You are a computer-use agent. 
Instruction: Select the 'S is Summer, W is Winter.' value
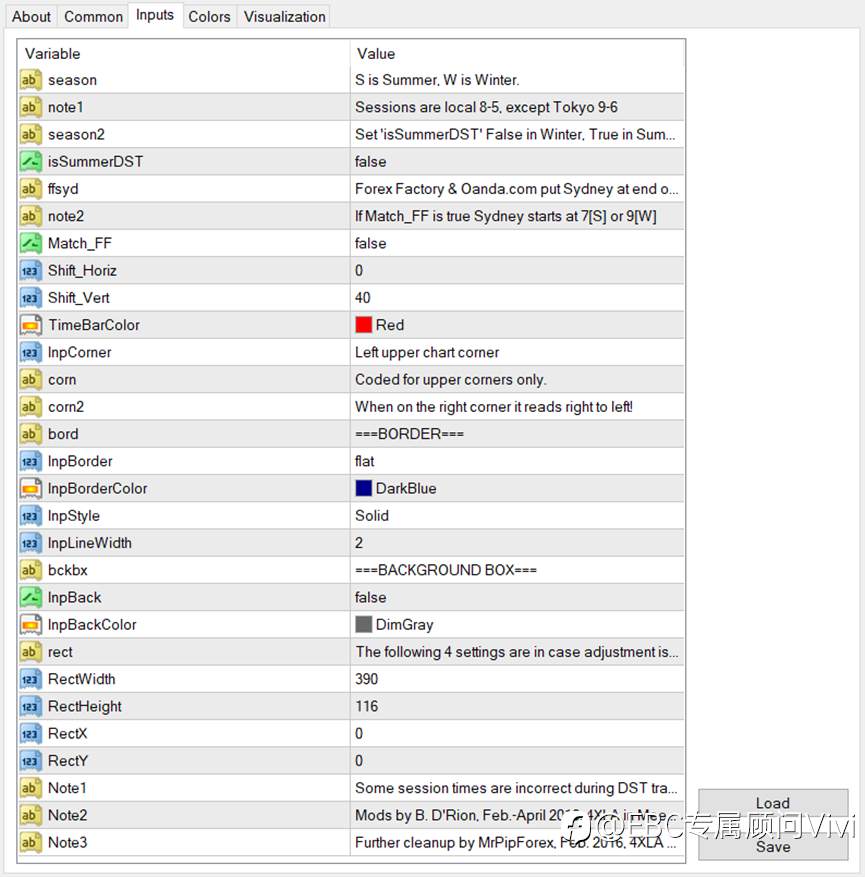pyautogui.click(x=437, y=80)
